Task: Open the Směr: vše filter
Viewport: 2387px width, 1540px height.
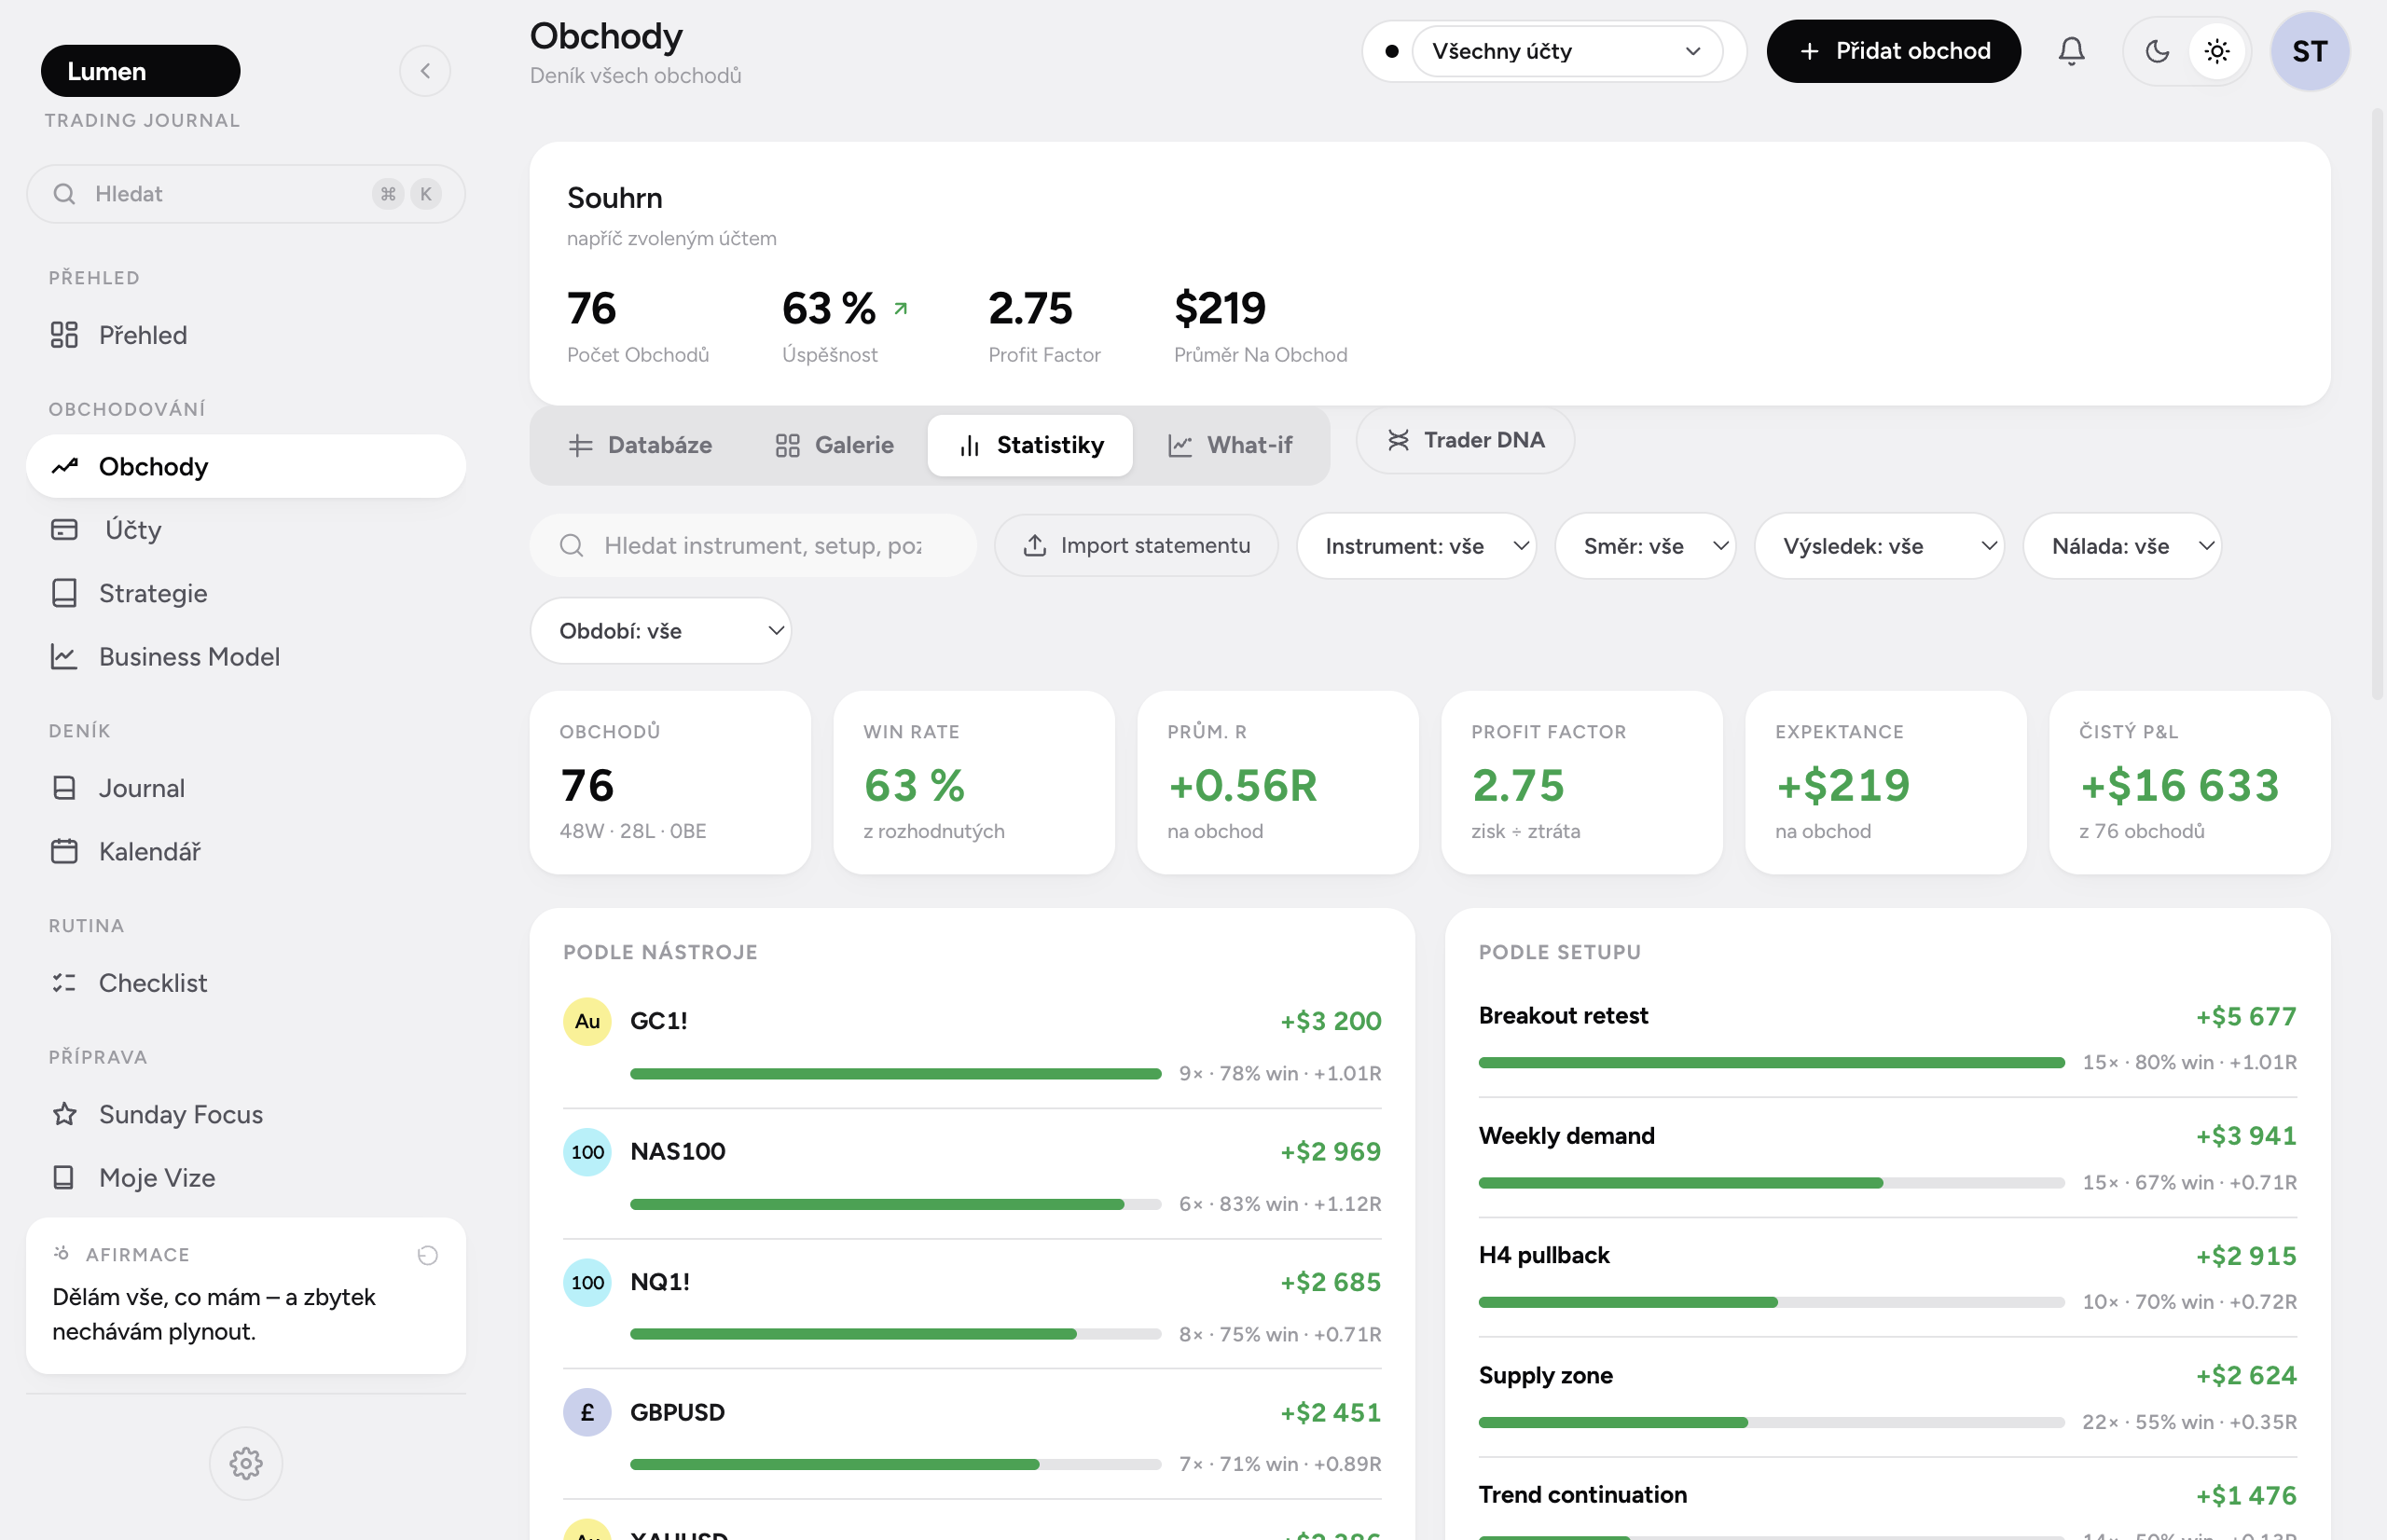Action: click(1645, 546)
